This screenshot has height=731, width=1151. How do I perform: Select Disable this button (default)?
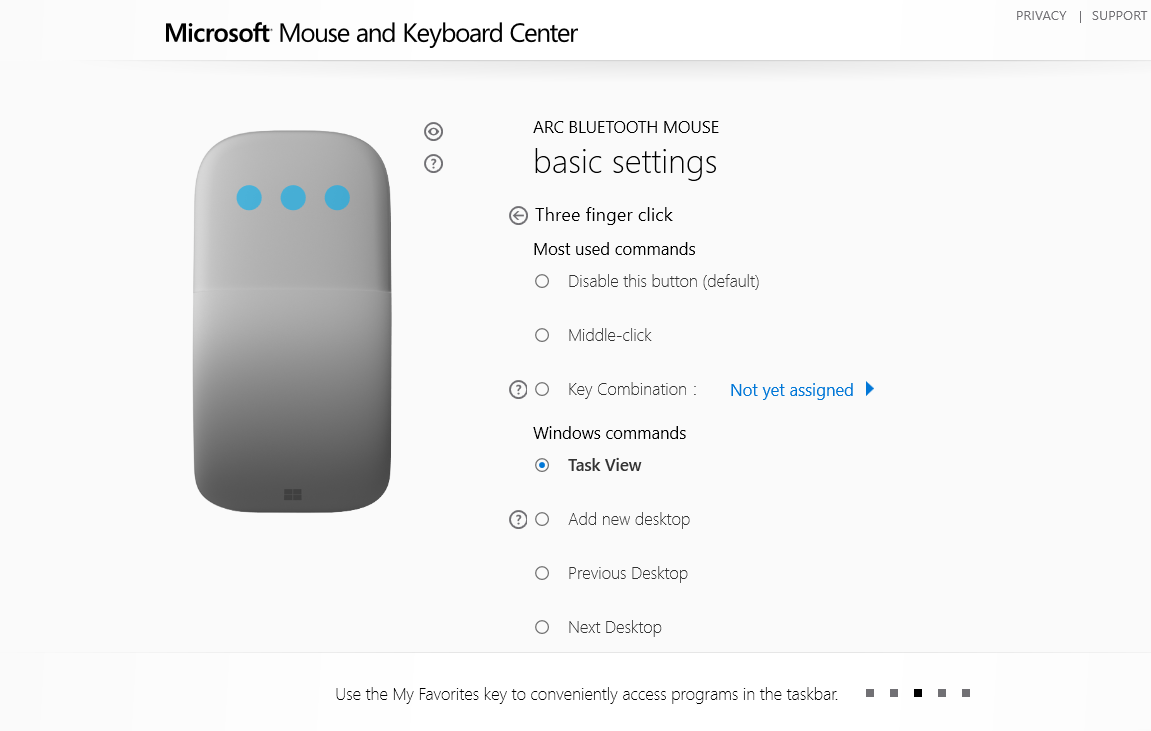542,281
